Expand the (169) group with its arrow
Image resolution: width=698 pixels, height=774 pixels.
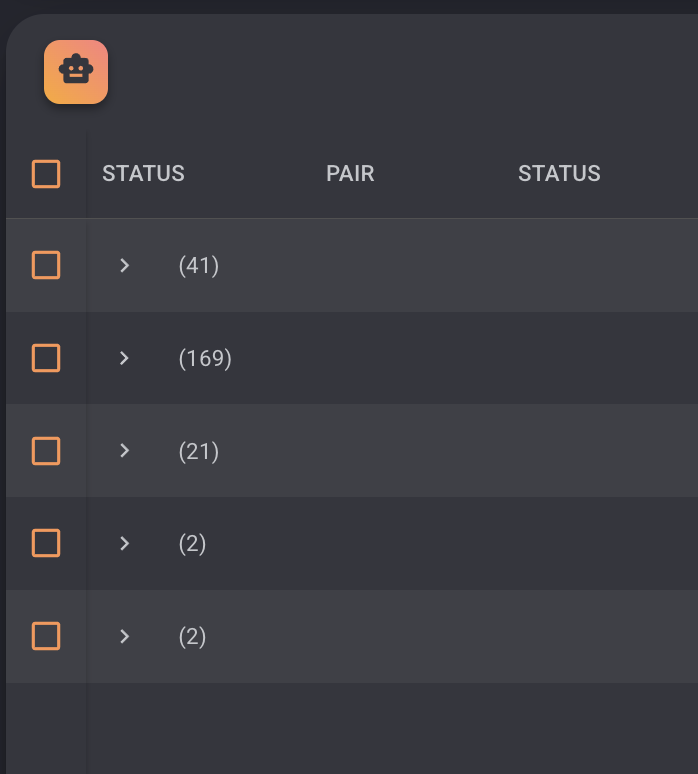click(x=124, y=358)
